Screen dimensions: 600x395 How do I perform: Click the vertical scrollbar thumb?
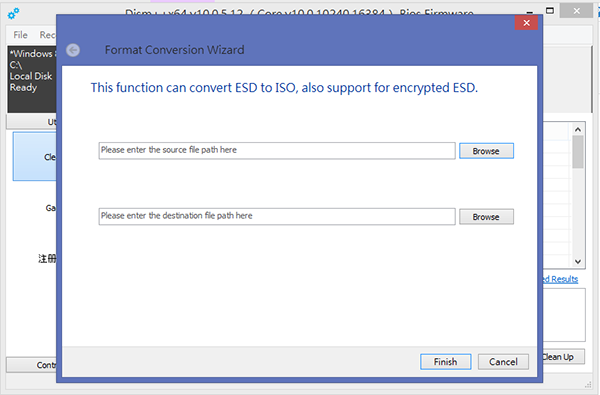coord(578,152)
